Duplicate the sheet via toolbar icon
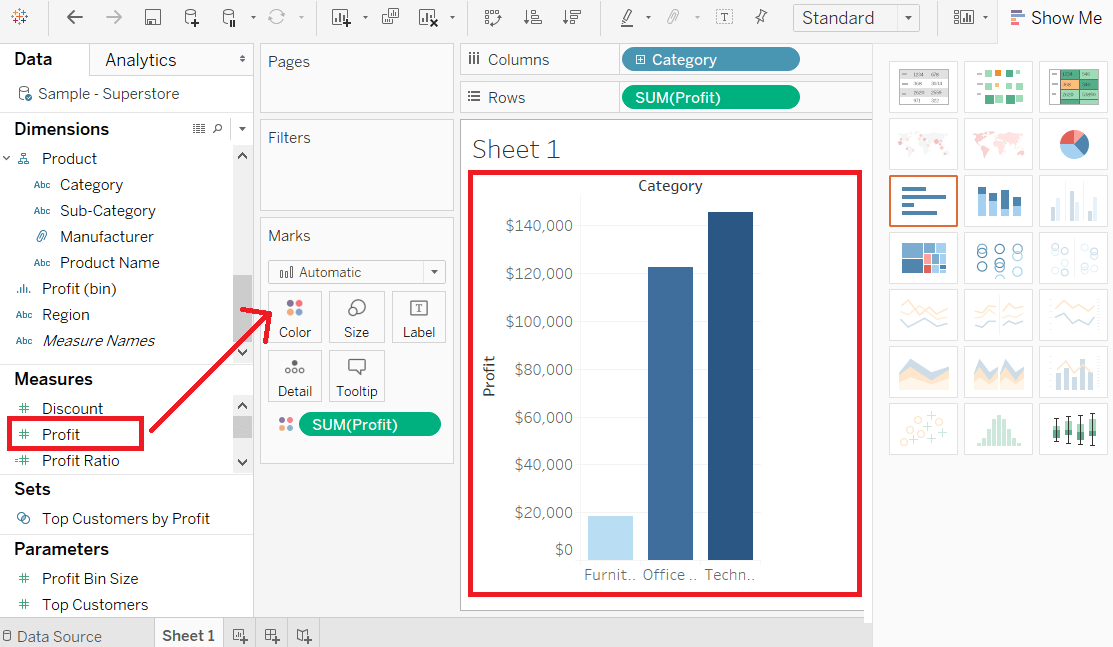 click(390, 17)
